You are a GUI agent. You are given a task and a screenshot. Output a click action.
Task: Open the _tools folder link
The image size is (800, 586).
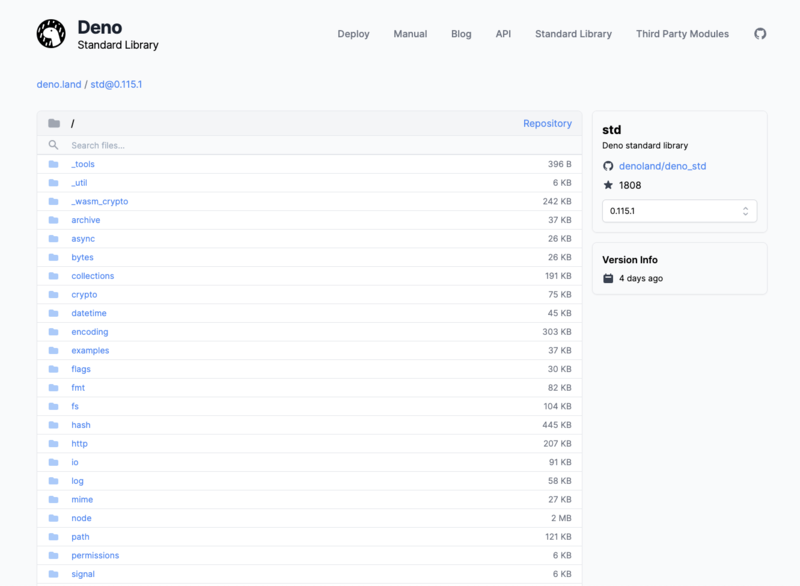(x=83, y=164)
